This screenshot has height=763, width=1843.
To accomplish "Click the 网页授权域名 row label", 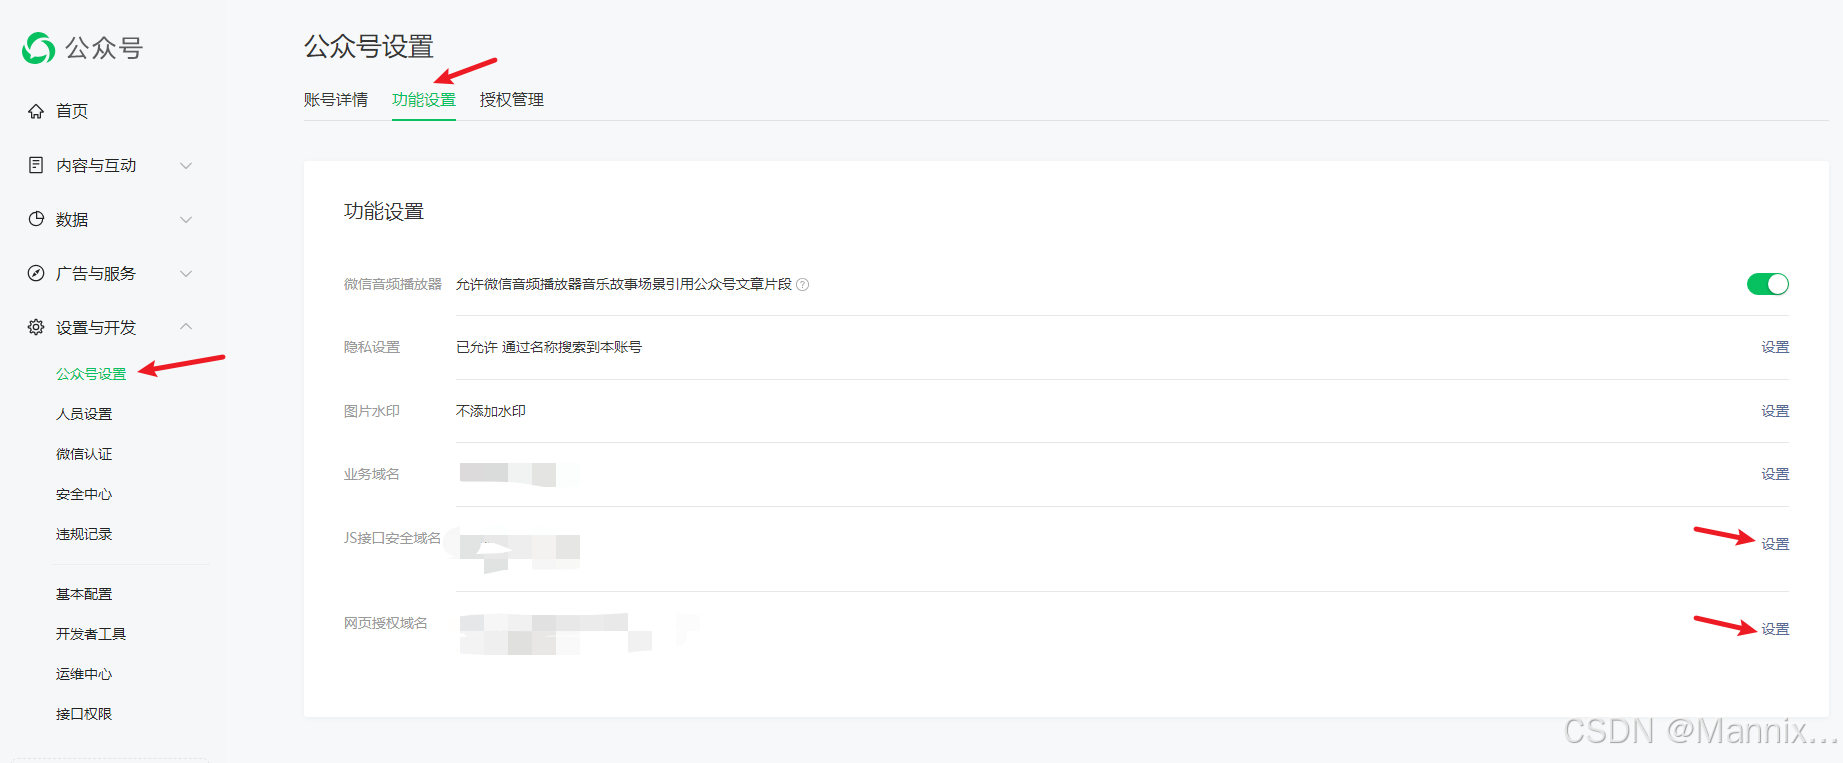I will 386,623.
